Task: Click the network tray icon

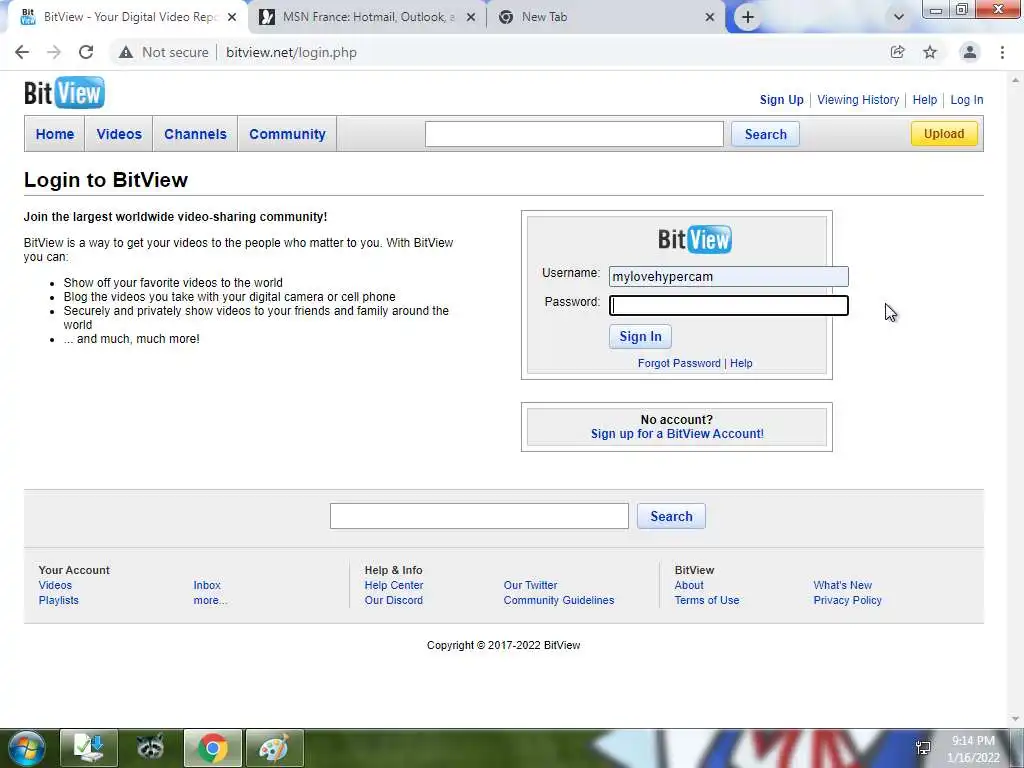Action: click(923, 748)
